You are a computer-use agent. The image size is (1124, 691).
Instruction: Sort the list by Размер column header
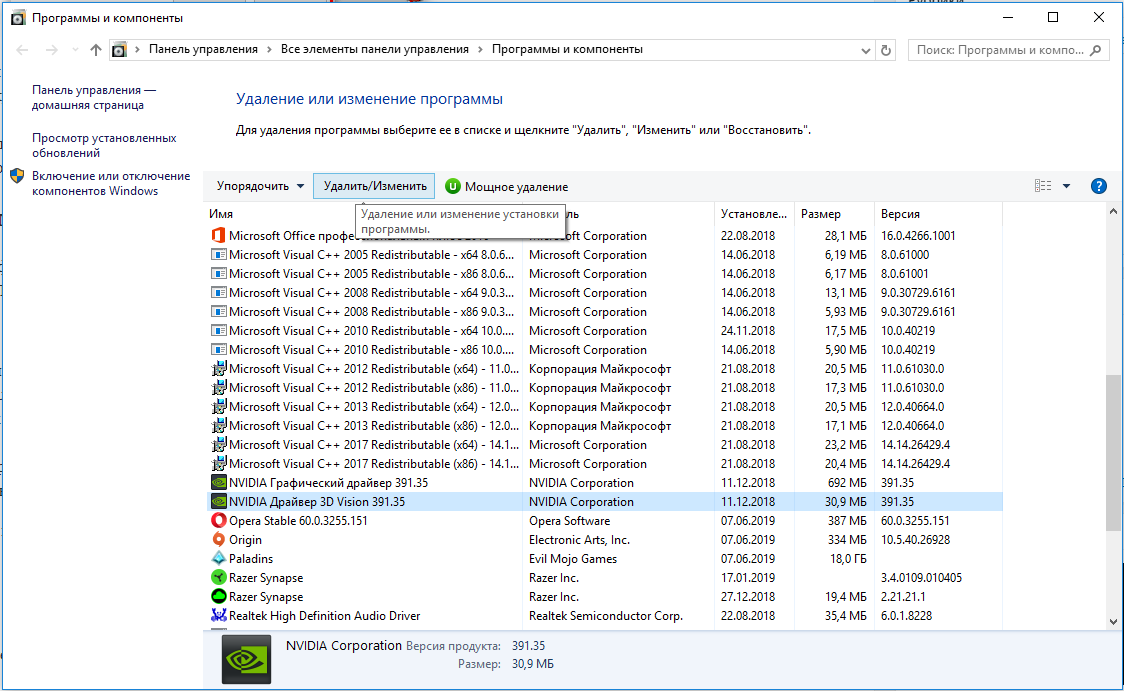tap(821, 214)
